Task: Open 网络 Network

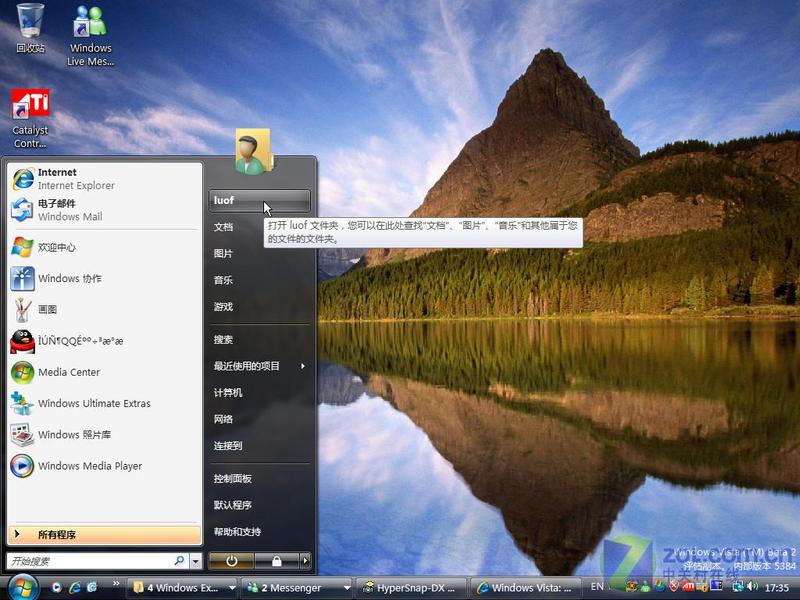Action: click(259, 419)
